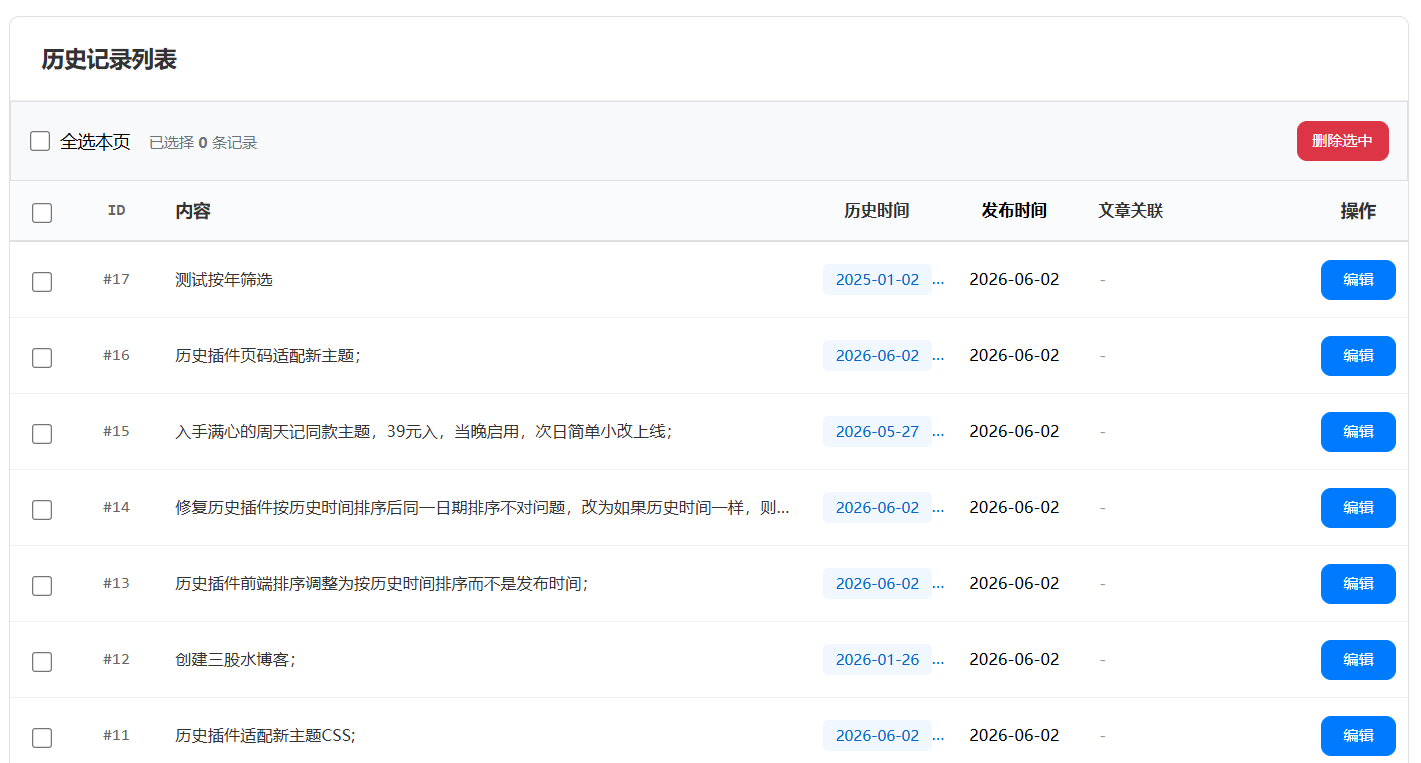Viewport: 1421px width, 763px height.
Task: Click the 2026-05-27 history date badge
Action: 877,432
